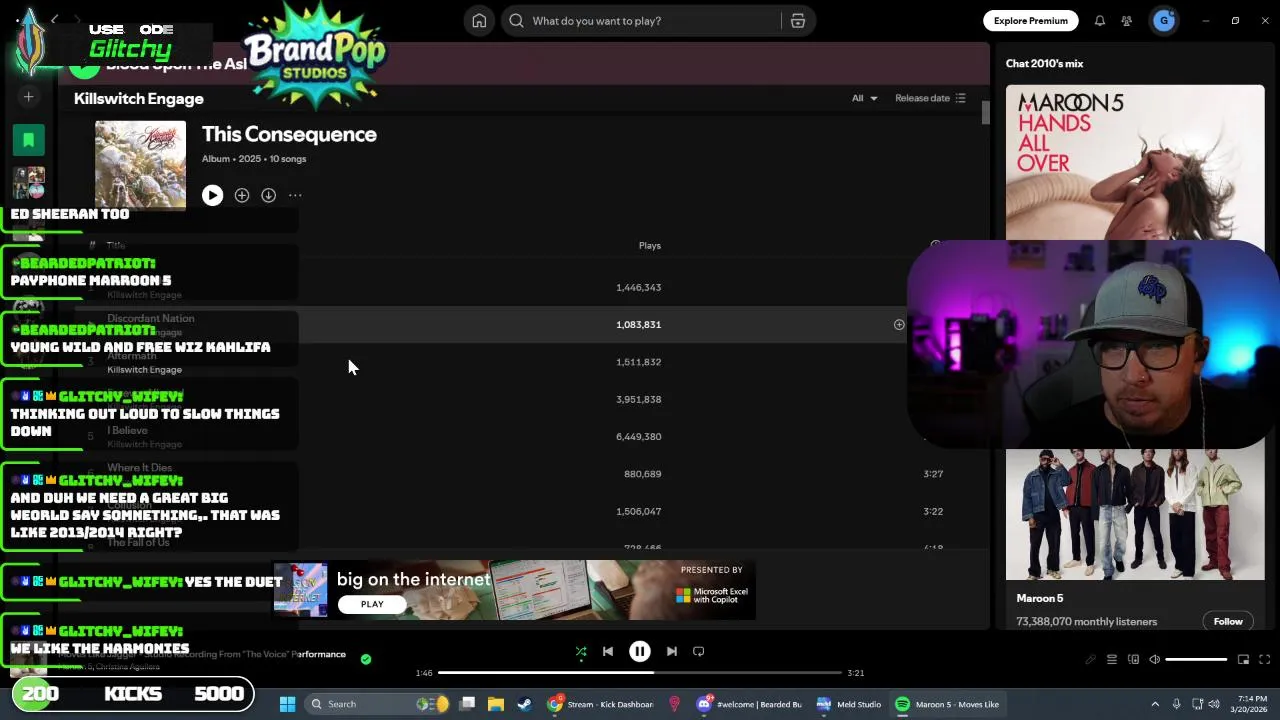Open This Consequence album cover

[140, 165]
